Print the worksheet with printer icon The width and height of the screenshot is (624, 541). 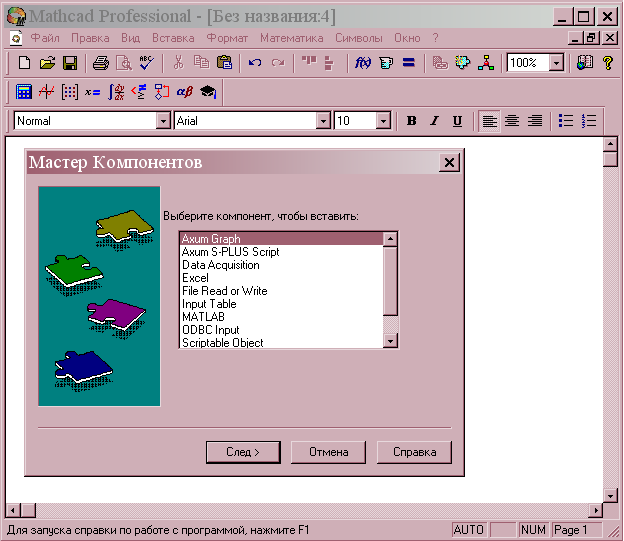pos(101,63)
